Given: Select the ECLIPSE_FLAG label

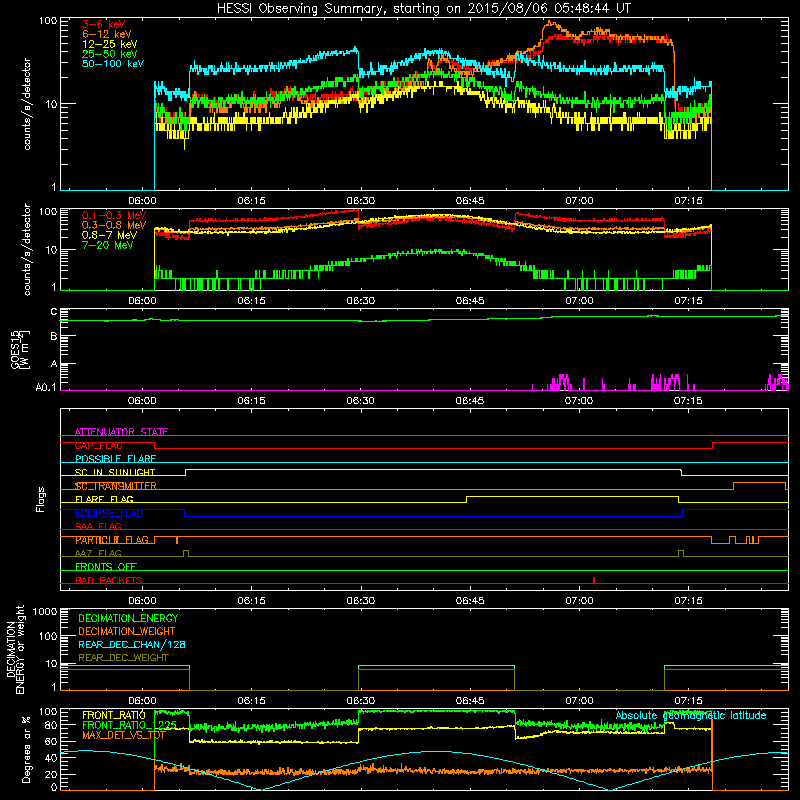Looking at the screenshot, I should pos(109,514).
